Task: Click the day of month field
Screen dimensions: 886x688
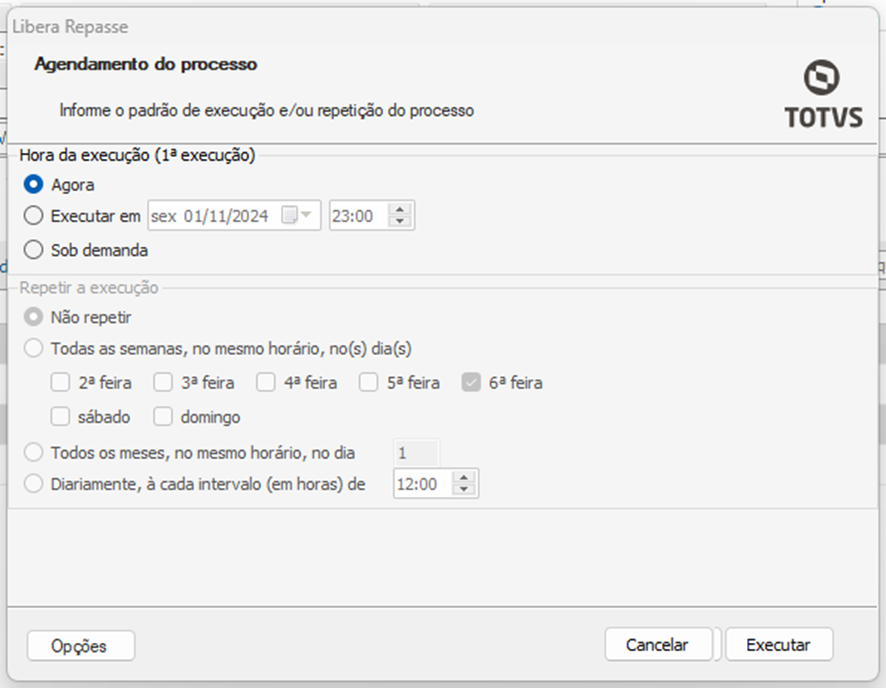Action: coord(415,453)
